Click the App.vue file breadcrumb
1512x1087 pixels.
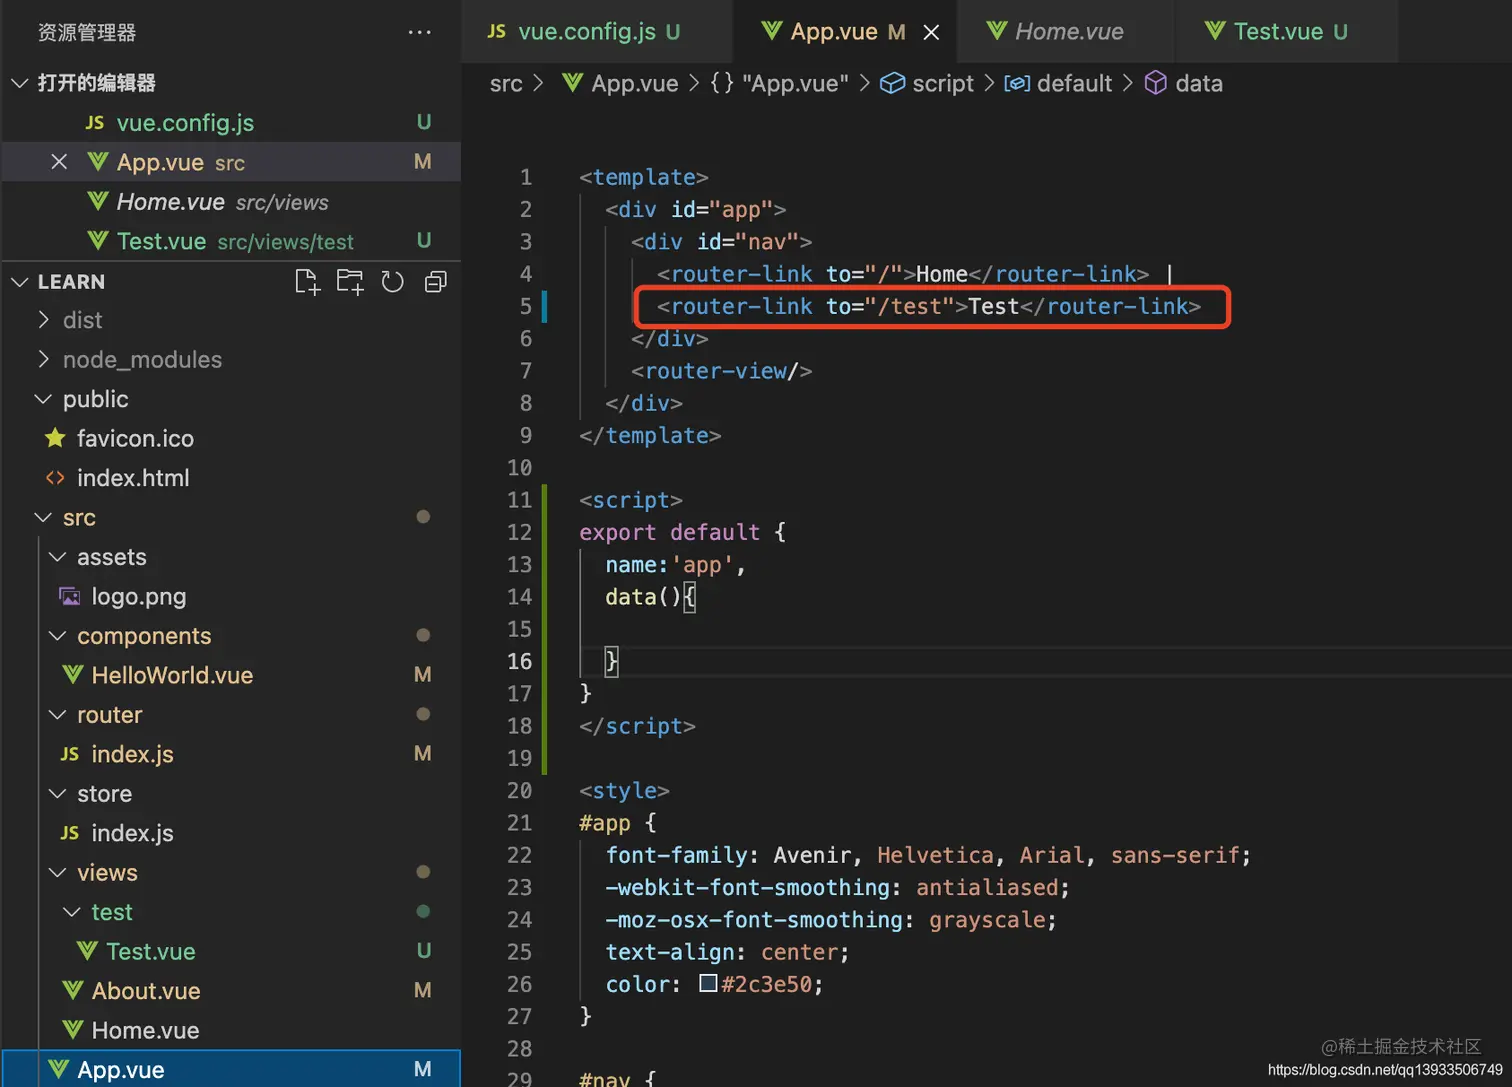point(620,84)
